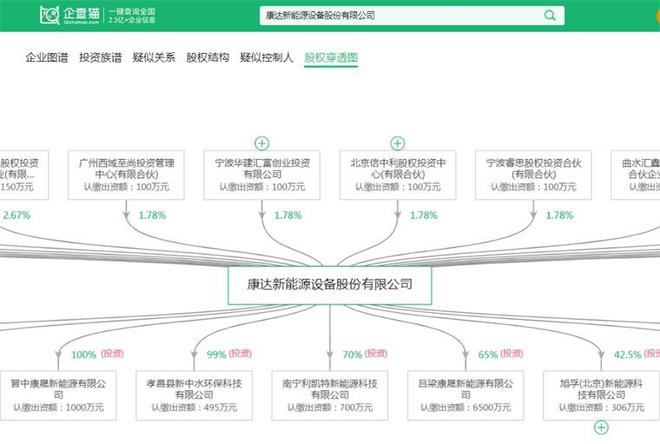Open the 企业图谱 tab
This screenshot has height=444, width=660.
click(46, 57)
